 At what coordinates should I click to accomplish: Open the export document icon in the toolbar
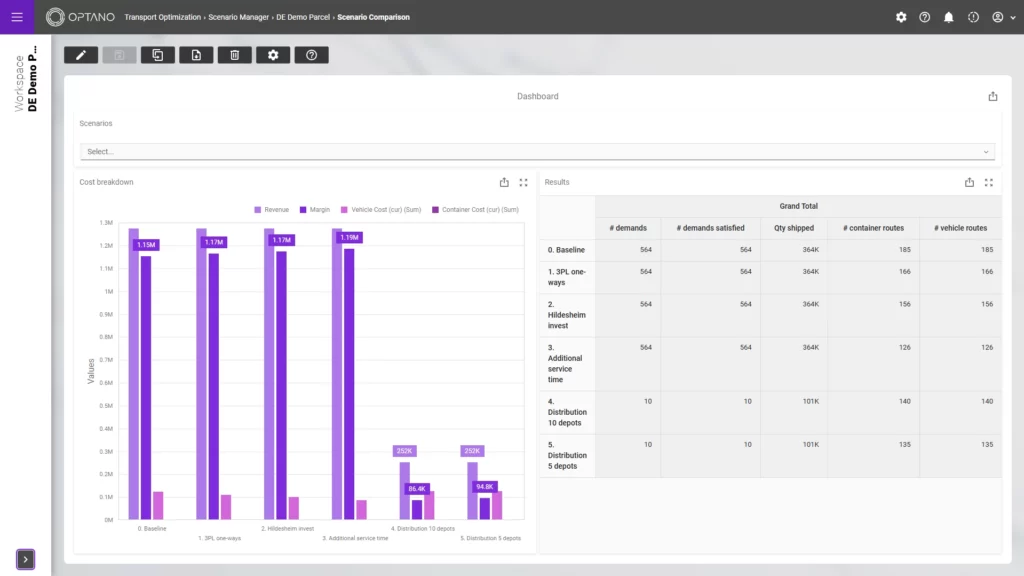coord(196,55)
